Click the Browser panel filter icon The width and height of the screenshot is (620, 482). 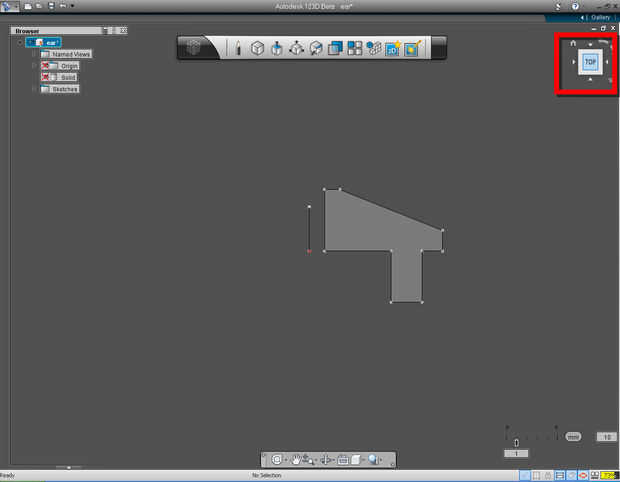[x=106, y=30]
